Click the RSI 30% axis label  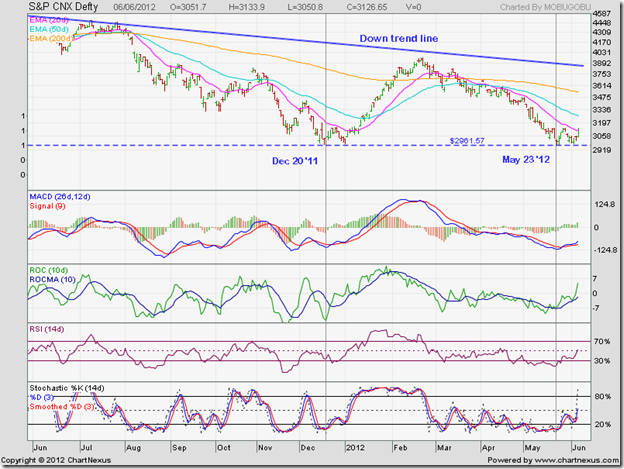[x=602, y=361]
